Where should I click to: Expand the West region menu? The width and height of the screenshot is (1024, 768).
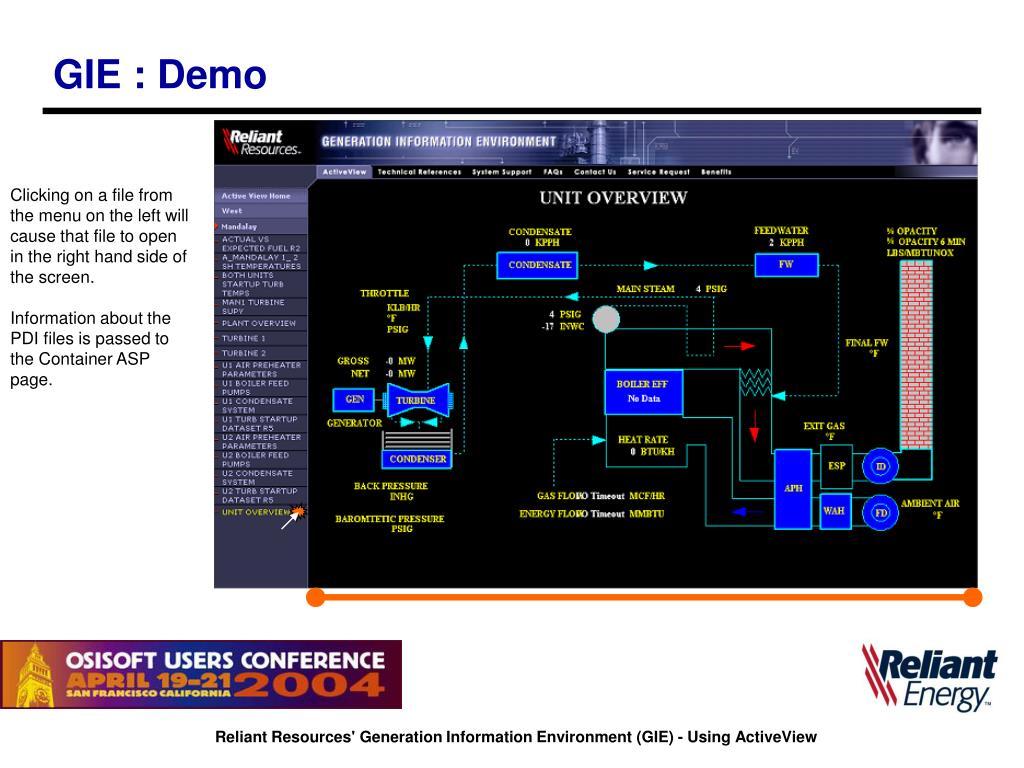(x=261, y=211)
